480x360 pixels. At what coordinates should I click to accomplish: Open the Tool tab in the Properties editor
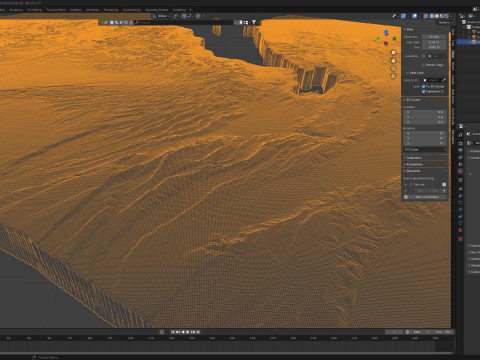click(x=460, y=135)
